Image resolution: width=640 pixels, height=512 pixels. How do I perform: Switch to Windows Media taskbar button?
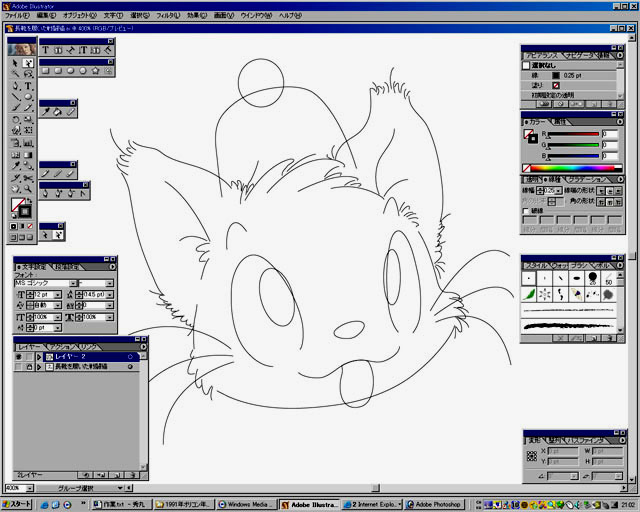click(x=247, y=505)
